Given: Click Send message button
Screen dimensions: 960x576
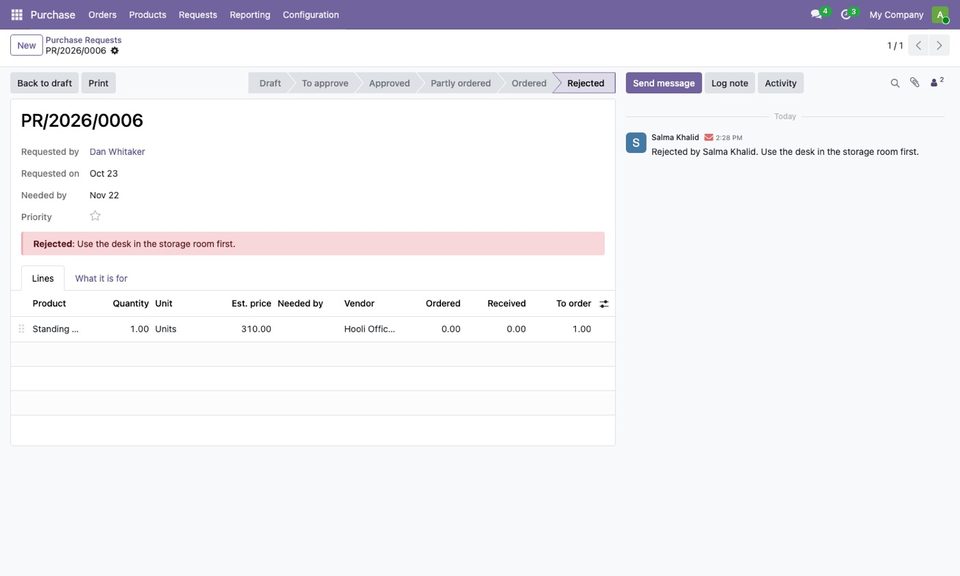Looking at the screenshot, I should point(664,83).
